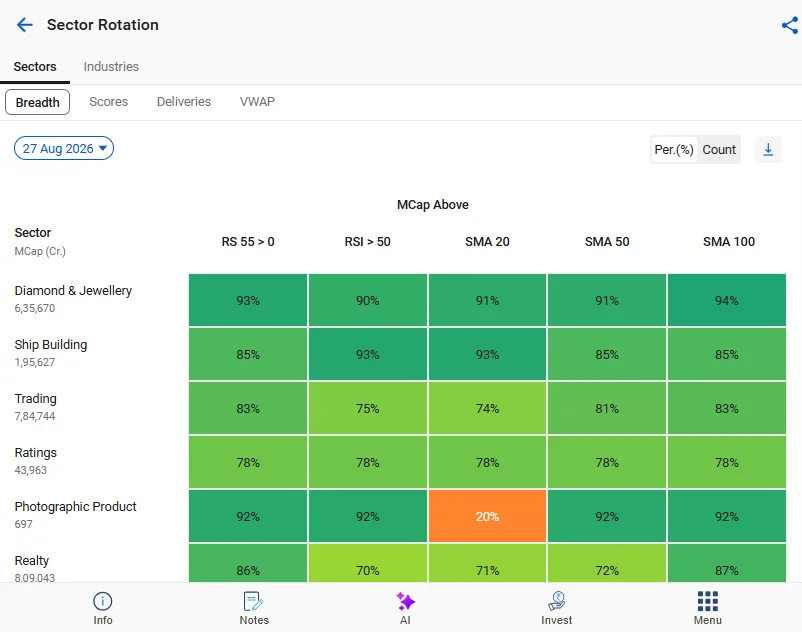Select Trading 74% SMA 20 cell

coord(487,408)
